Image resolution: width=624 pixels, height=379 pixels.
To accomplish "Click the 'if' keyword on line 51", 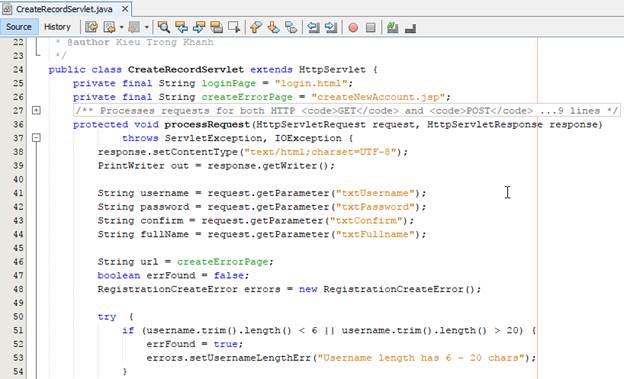I will [128, 330].
